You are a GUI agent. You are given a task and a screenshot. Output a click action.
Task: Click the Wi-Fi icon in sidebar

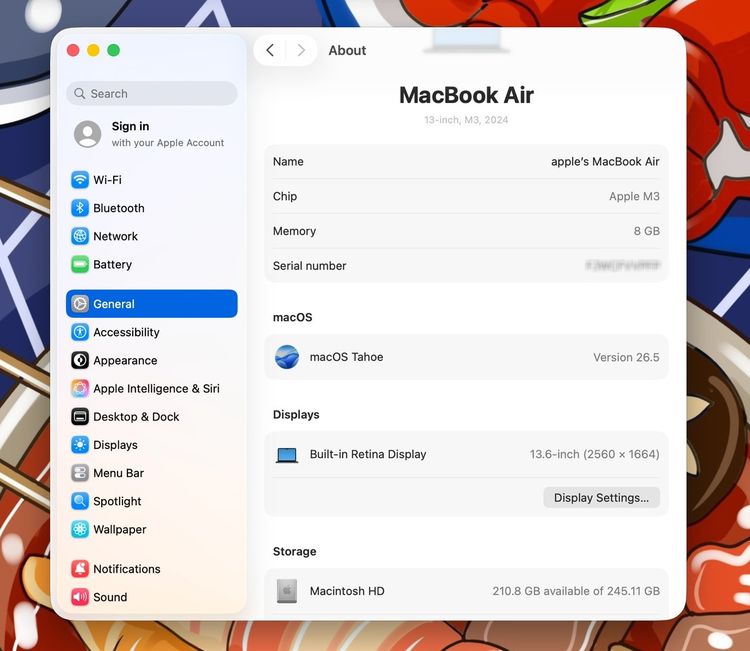click(80, 180)
